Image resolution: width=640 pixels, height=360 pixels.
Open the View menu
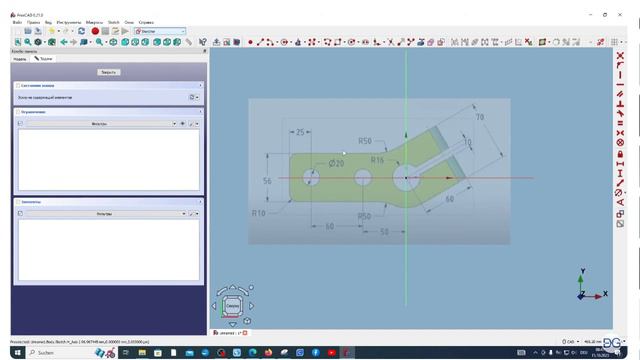coord(48,22)
